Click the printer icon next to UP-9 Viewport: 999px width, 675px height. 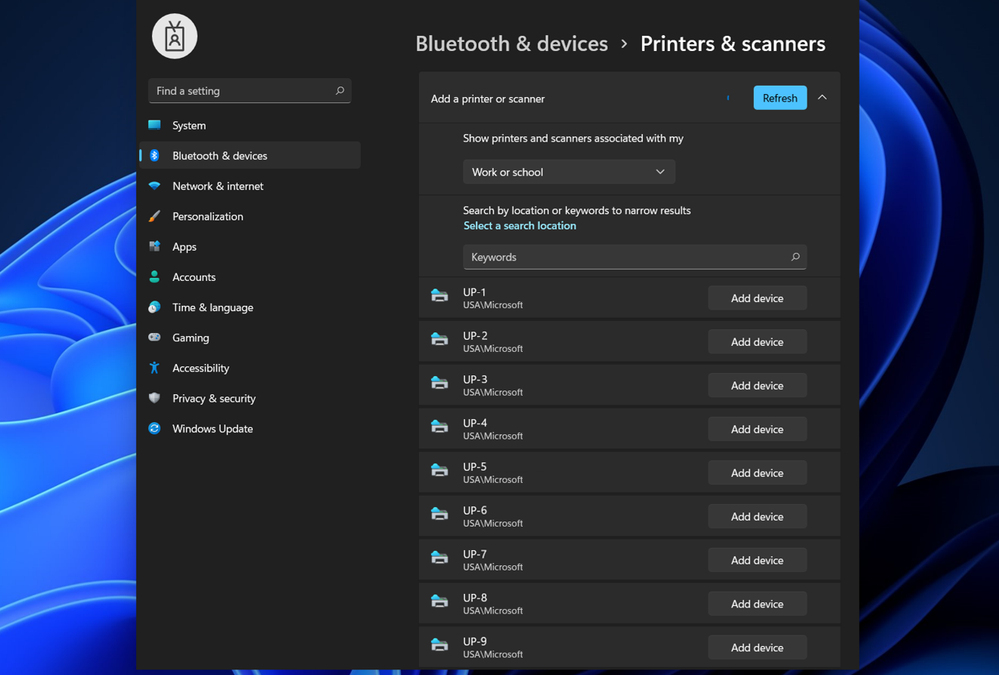(x=440, y=644)
